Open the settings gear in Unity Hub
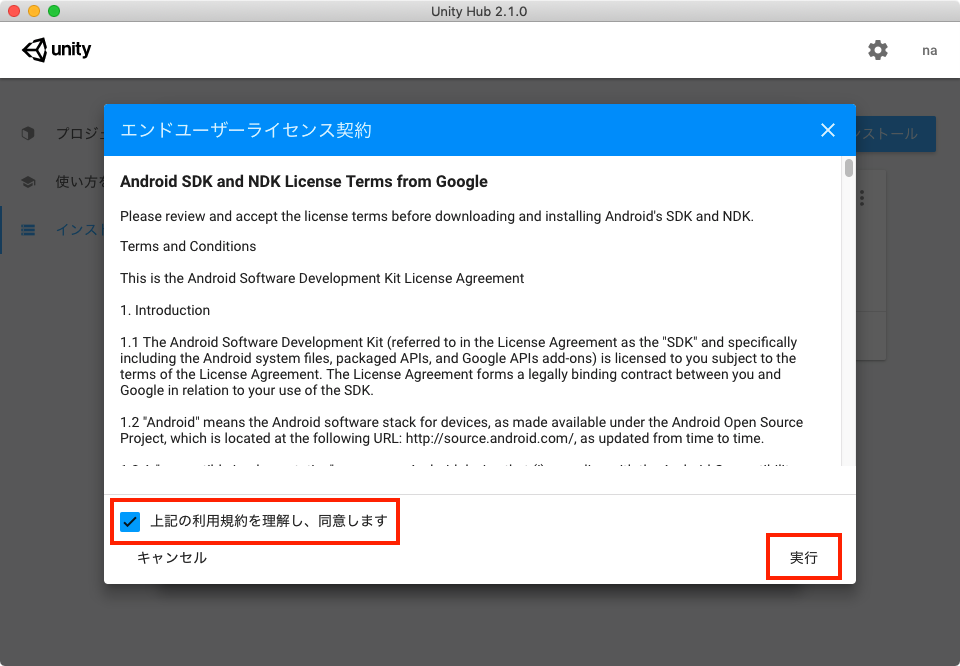The image size is (960, 666). pyautogui.click(x=877, y=50)
